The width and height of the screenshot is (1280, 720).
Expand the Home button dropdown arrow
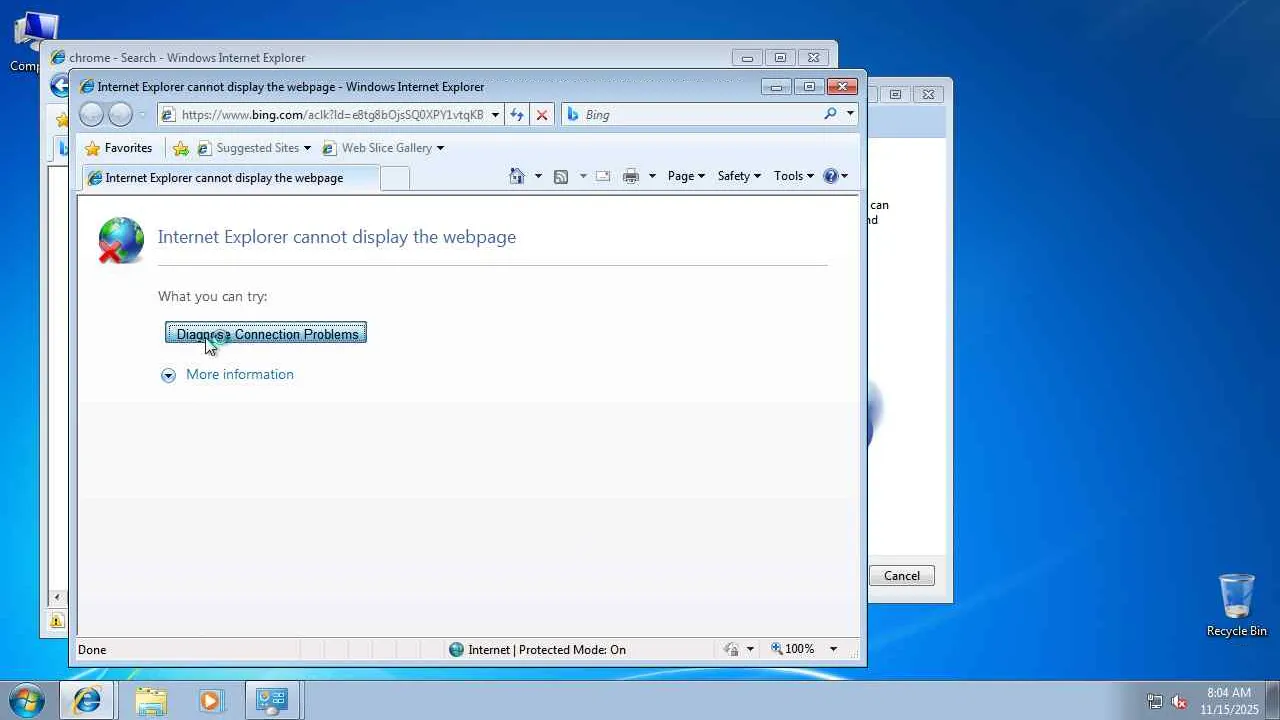(x=538, y=176)
